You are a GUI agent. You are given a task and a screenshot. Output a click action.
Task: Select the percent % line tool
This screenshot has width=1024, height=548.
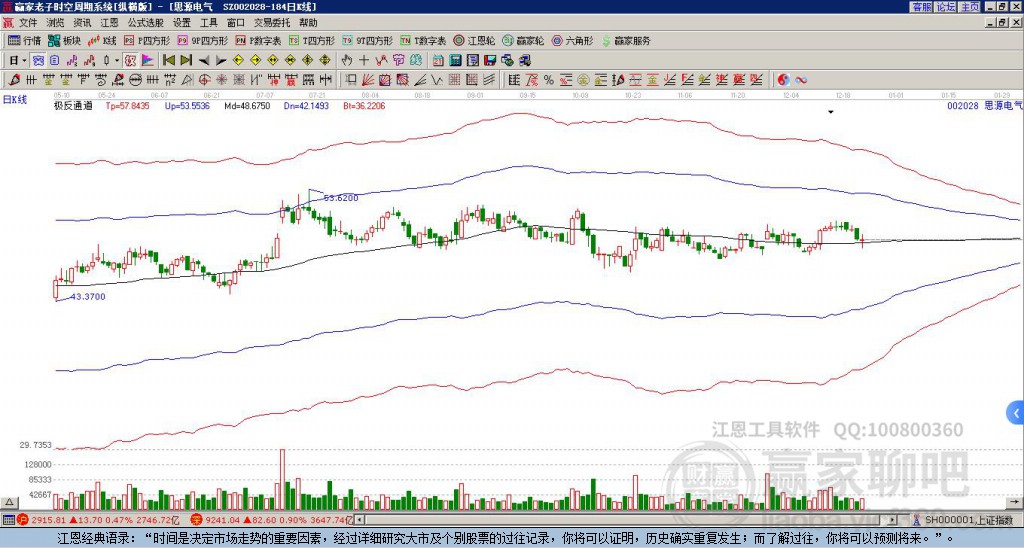(549, 80)
